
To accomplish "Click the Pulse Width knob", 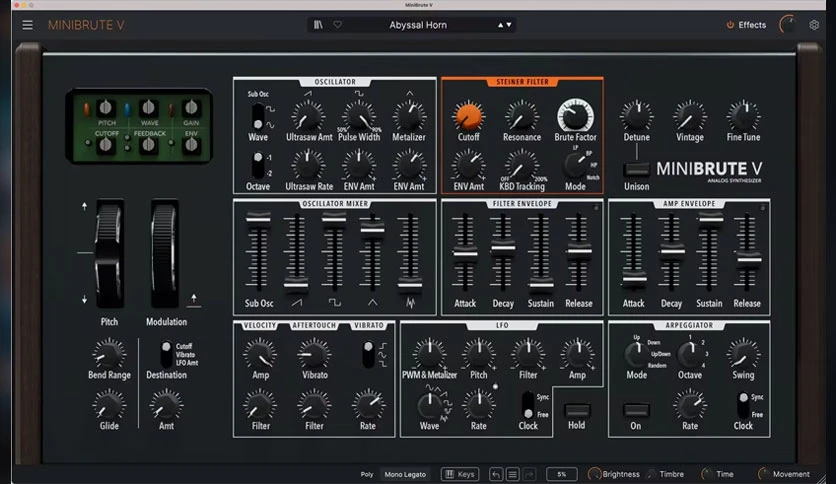I will [359, 116].
